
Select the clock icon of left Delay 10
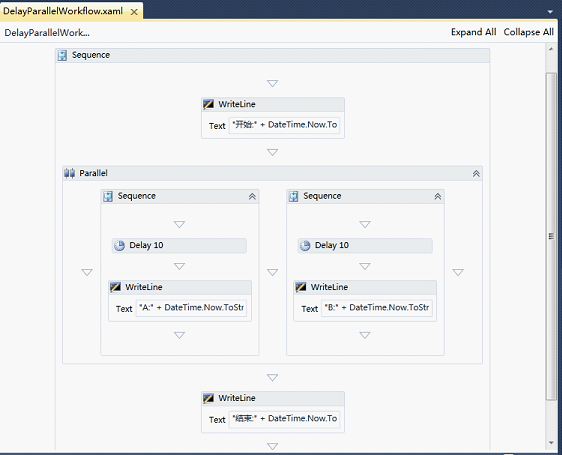tap(119, 246)
